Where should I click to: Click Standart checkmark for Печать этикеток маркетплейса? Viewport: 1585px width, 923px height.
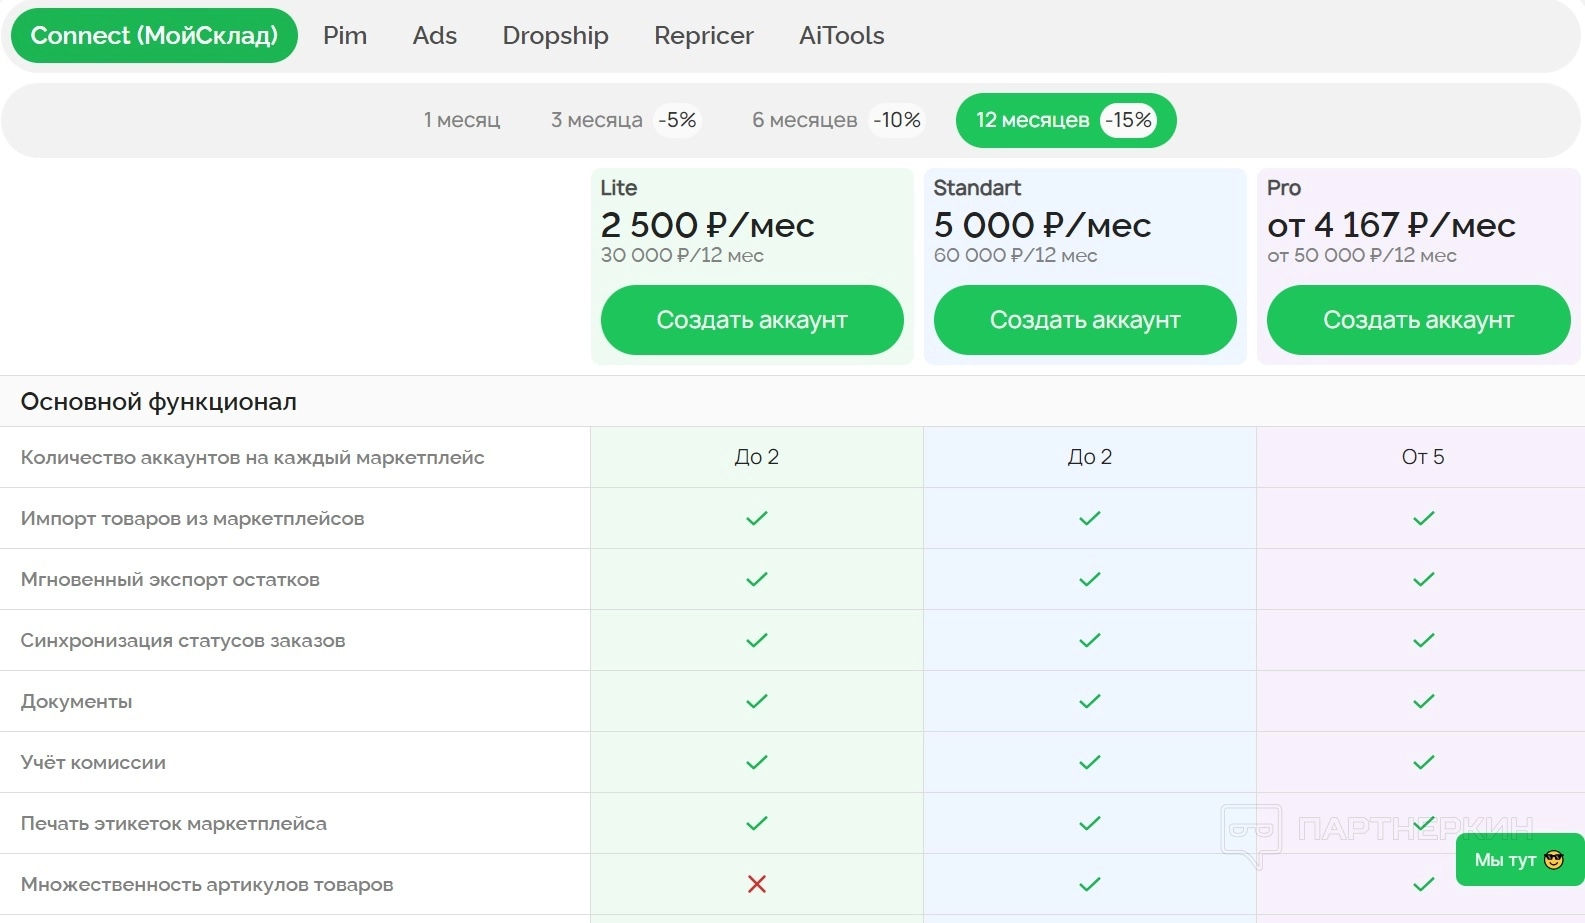click(x=1090, y=823)
